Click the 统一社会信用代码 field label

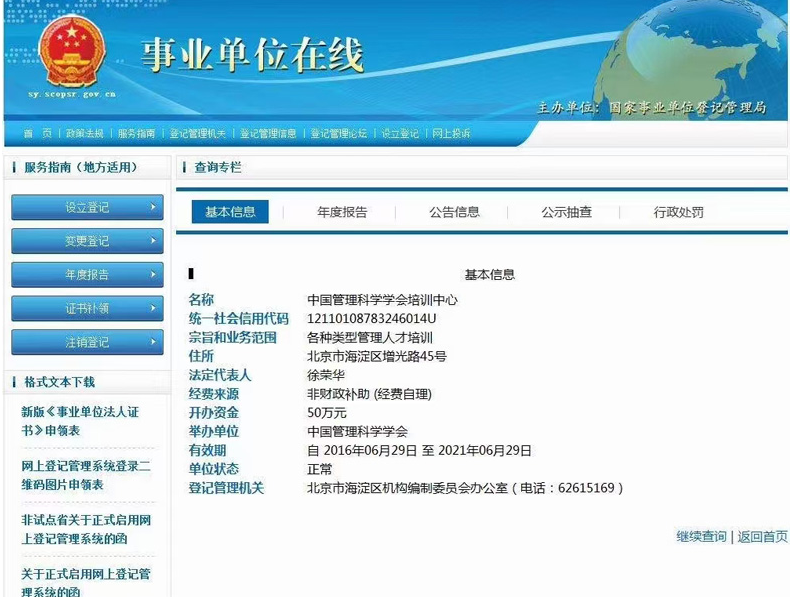pos(239,318)
